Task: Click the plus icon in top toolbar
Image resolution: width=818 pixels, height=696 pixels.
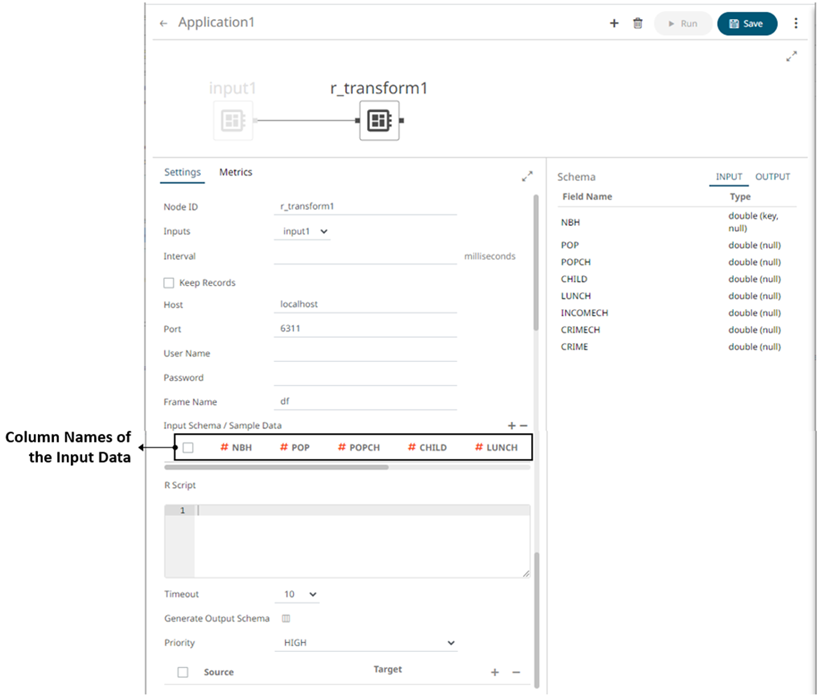Action: coord(614,23)
